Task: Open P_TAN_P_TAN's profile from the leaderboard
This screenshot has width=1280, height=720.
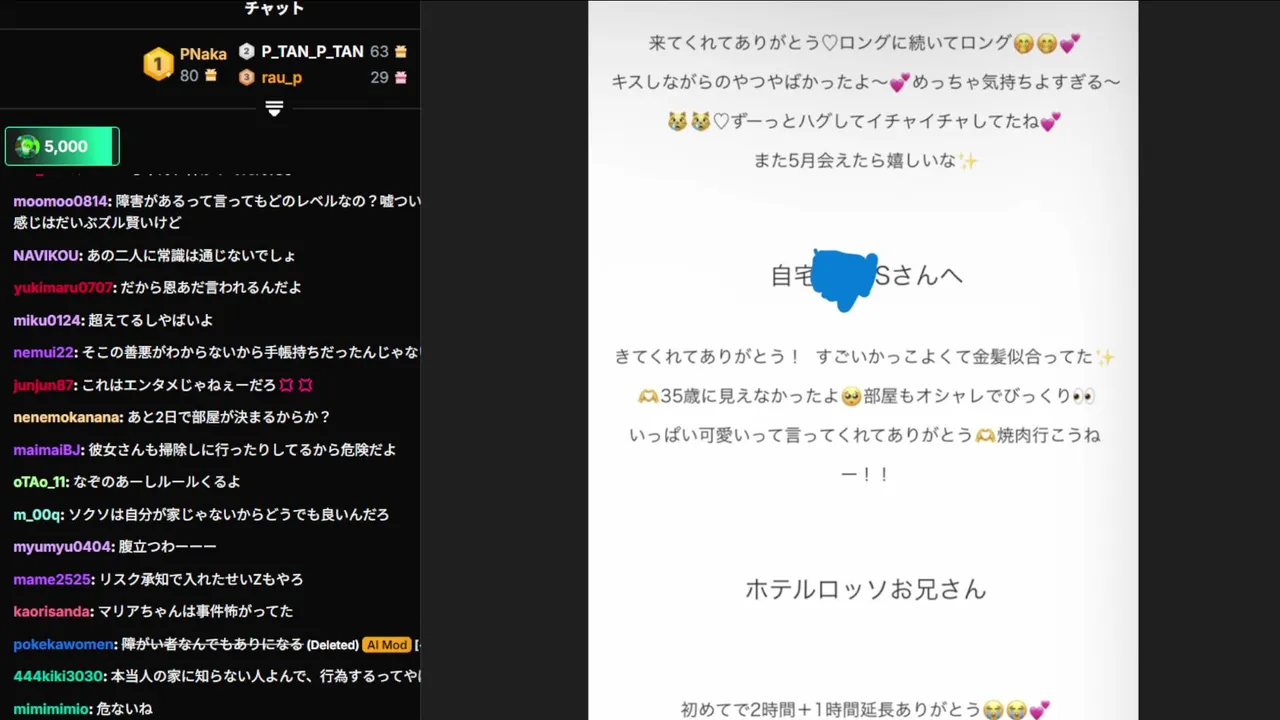Action: (x=312, y=51)
